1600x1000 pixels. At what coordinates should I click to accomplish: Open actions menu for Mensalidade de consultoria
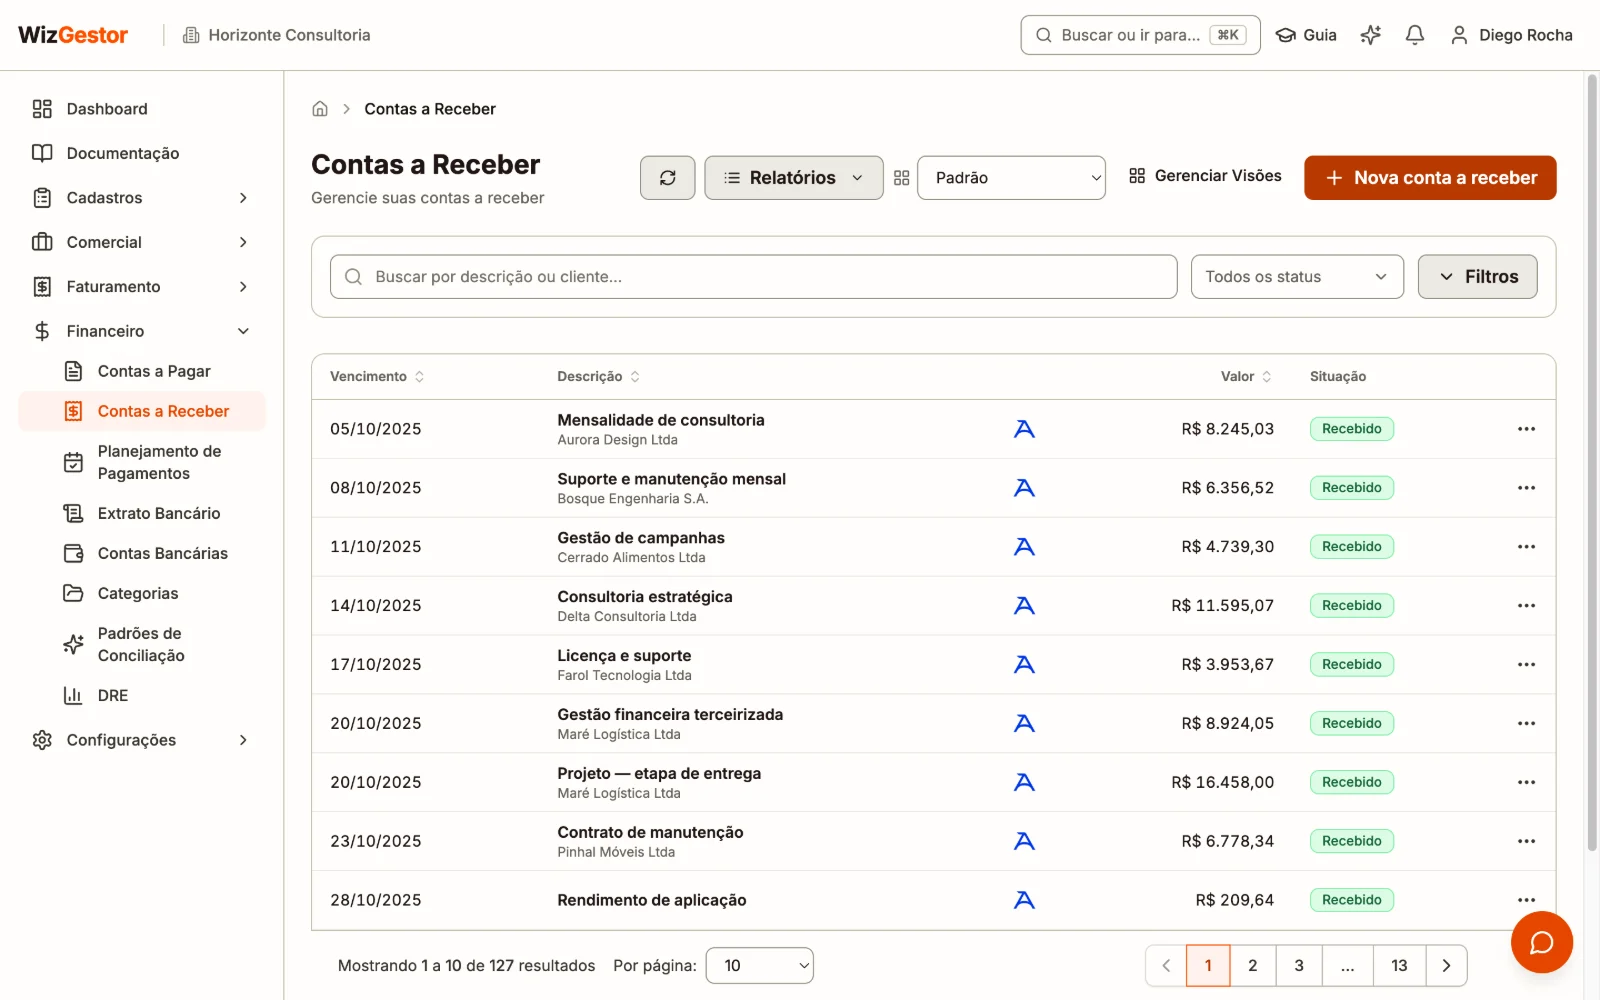[1526, 429]
